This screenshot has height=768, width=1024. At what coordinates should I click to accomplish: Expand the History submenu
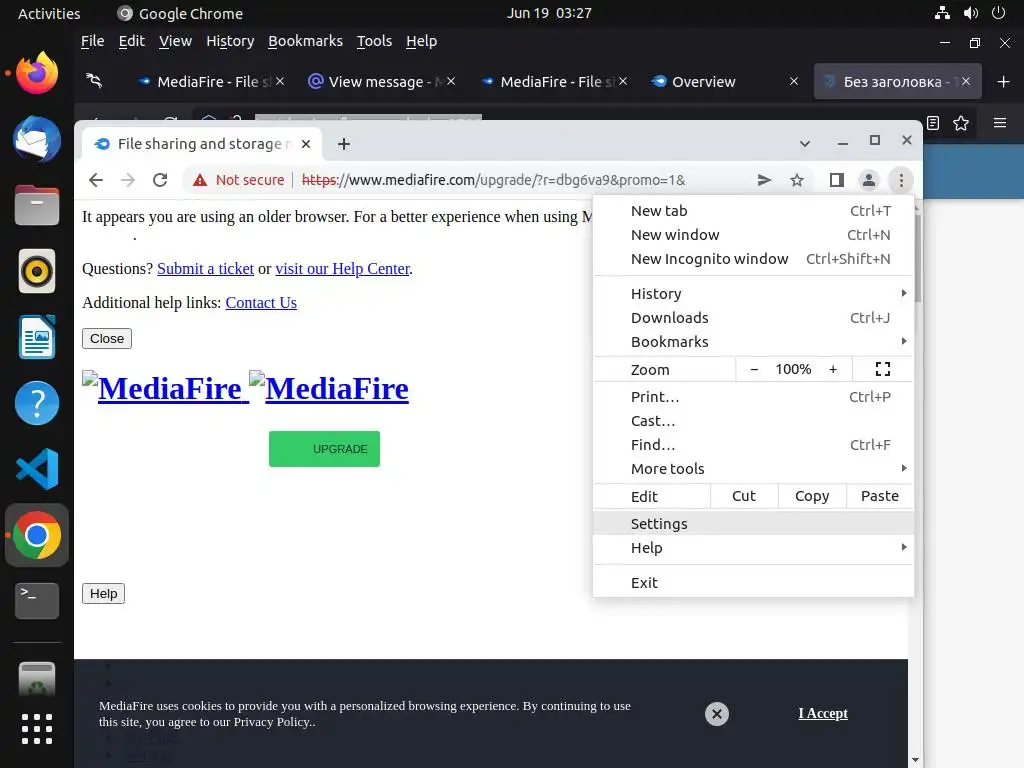(x=753, y=294)
